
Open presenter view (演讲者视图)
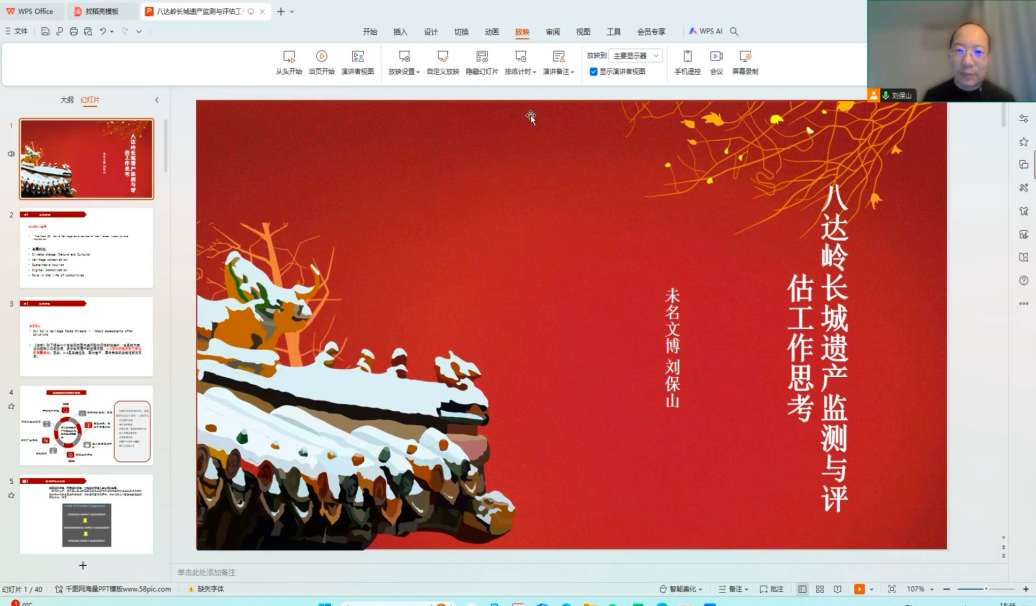[357, 62]
